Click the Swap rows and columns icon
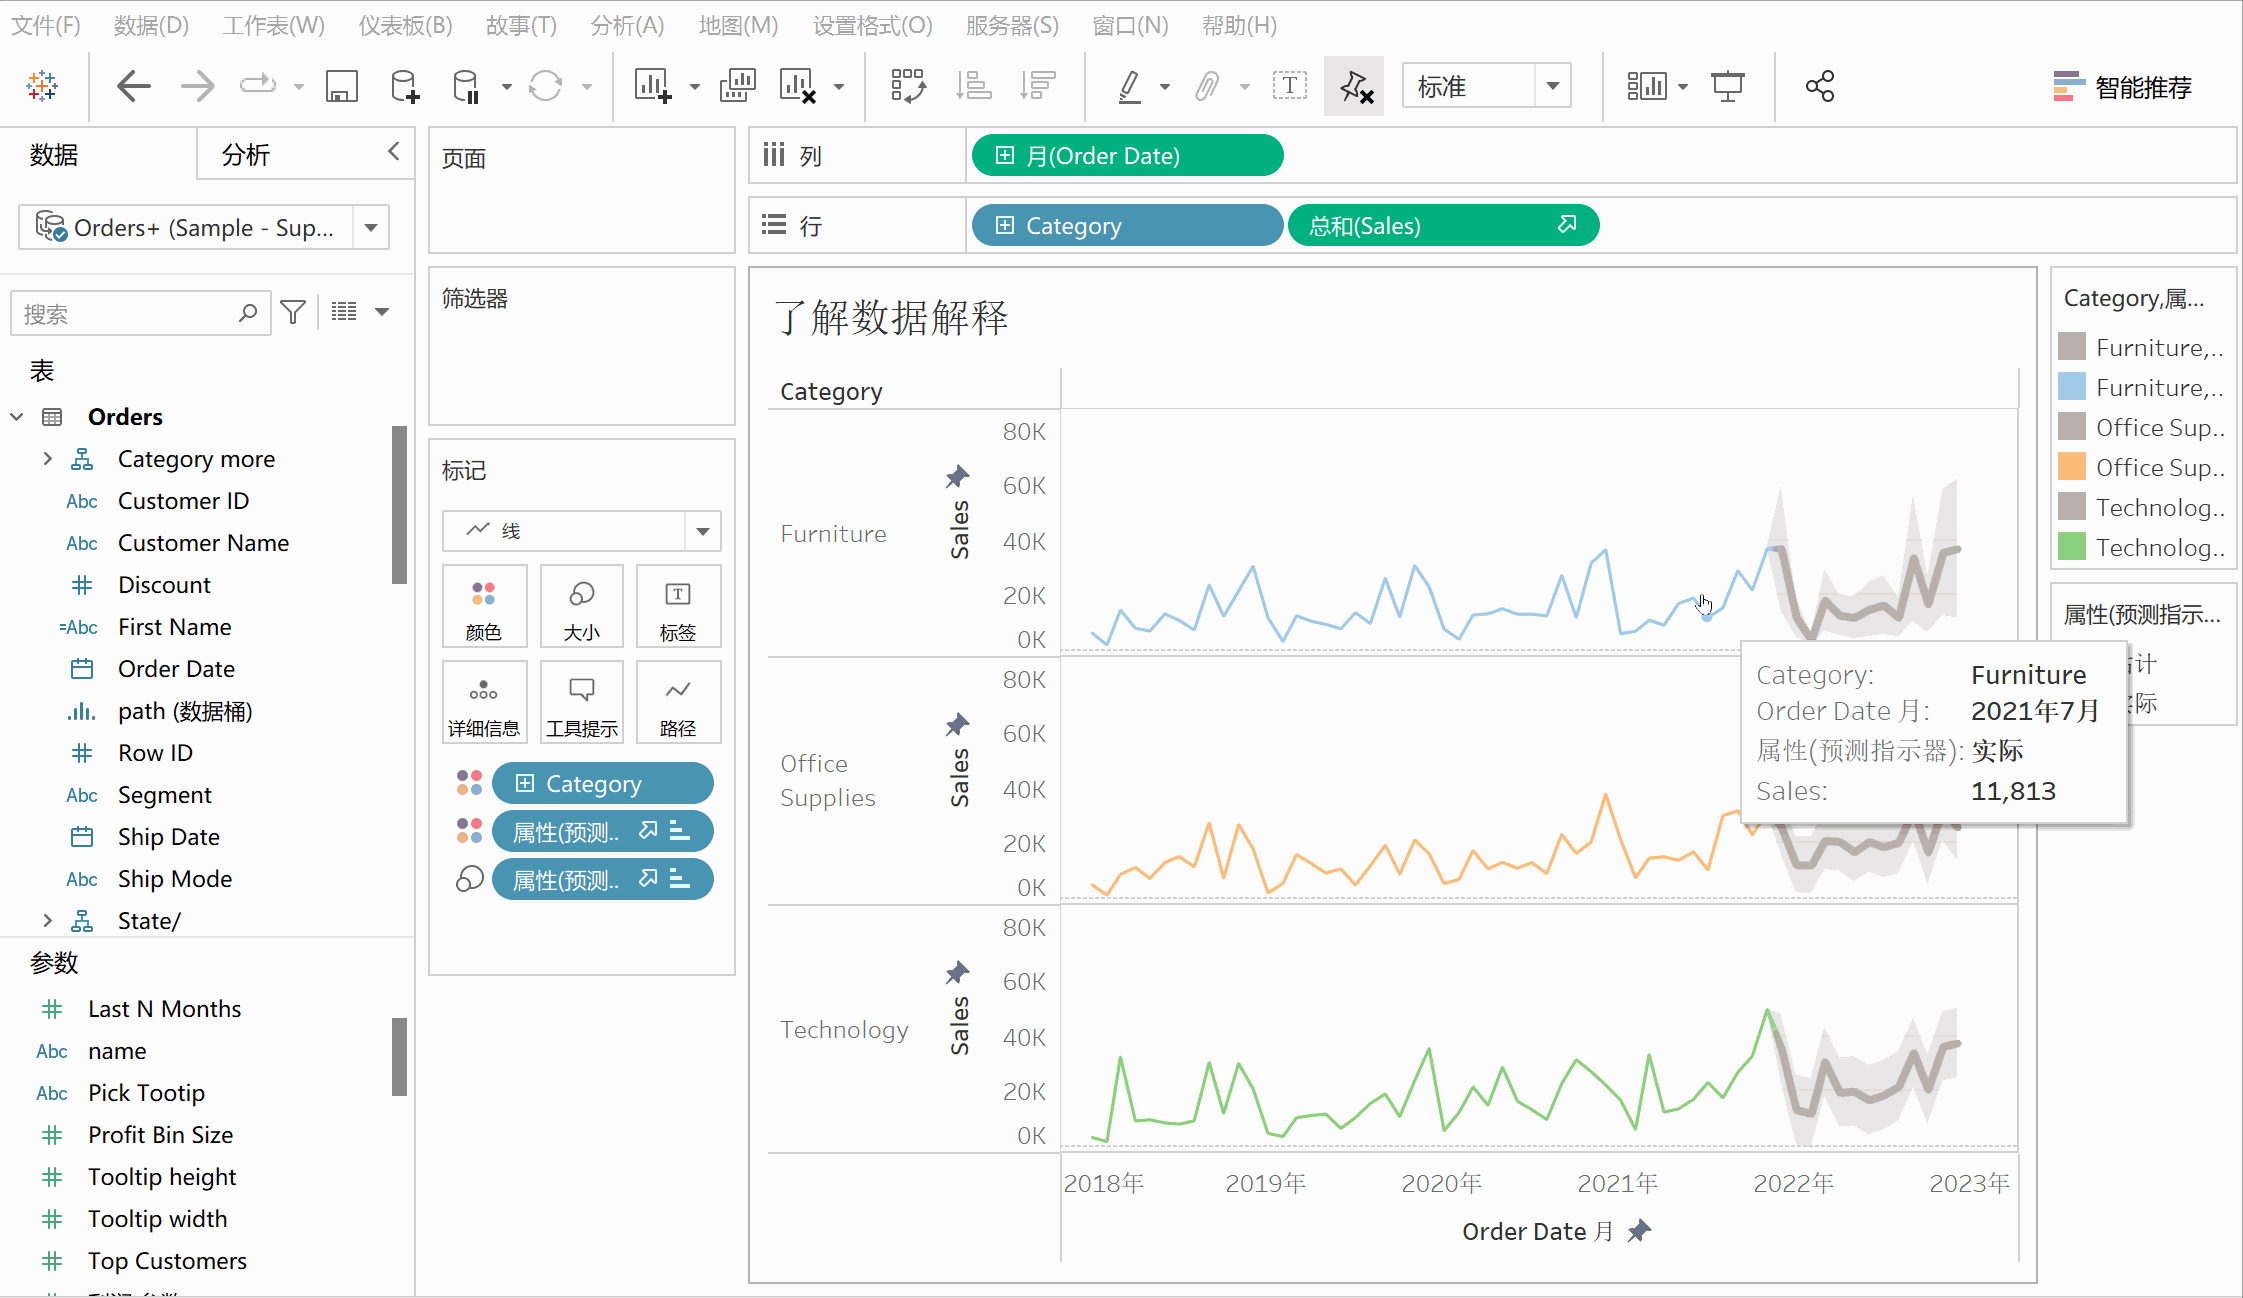 (x=908, y=87)
